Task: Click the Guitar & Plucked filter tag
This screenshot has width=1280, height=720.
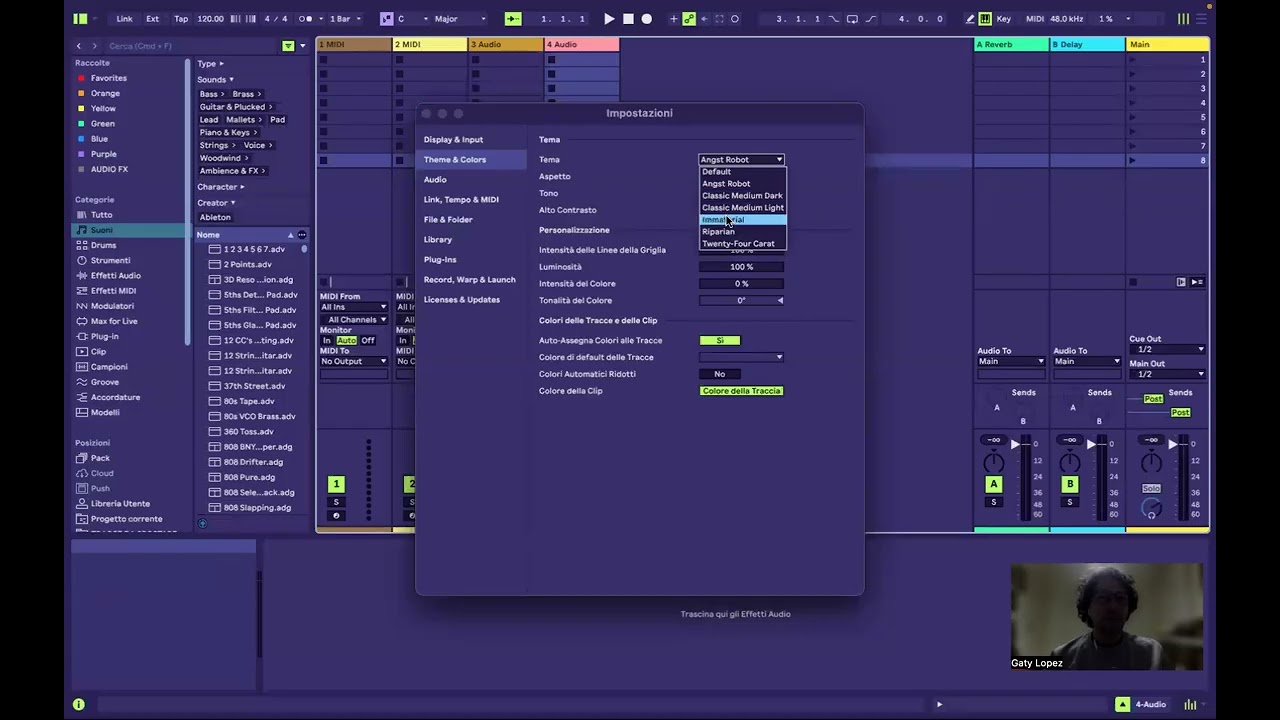Action: coord(235,107)
